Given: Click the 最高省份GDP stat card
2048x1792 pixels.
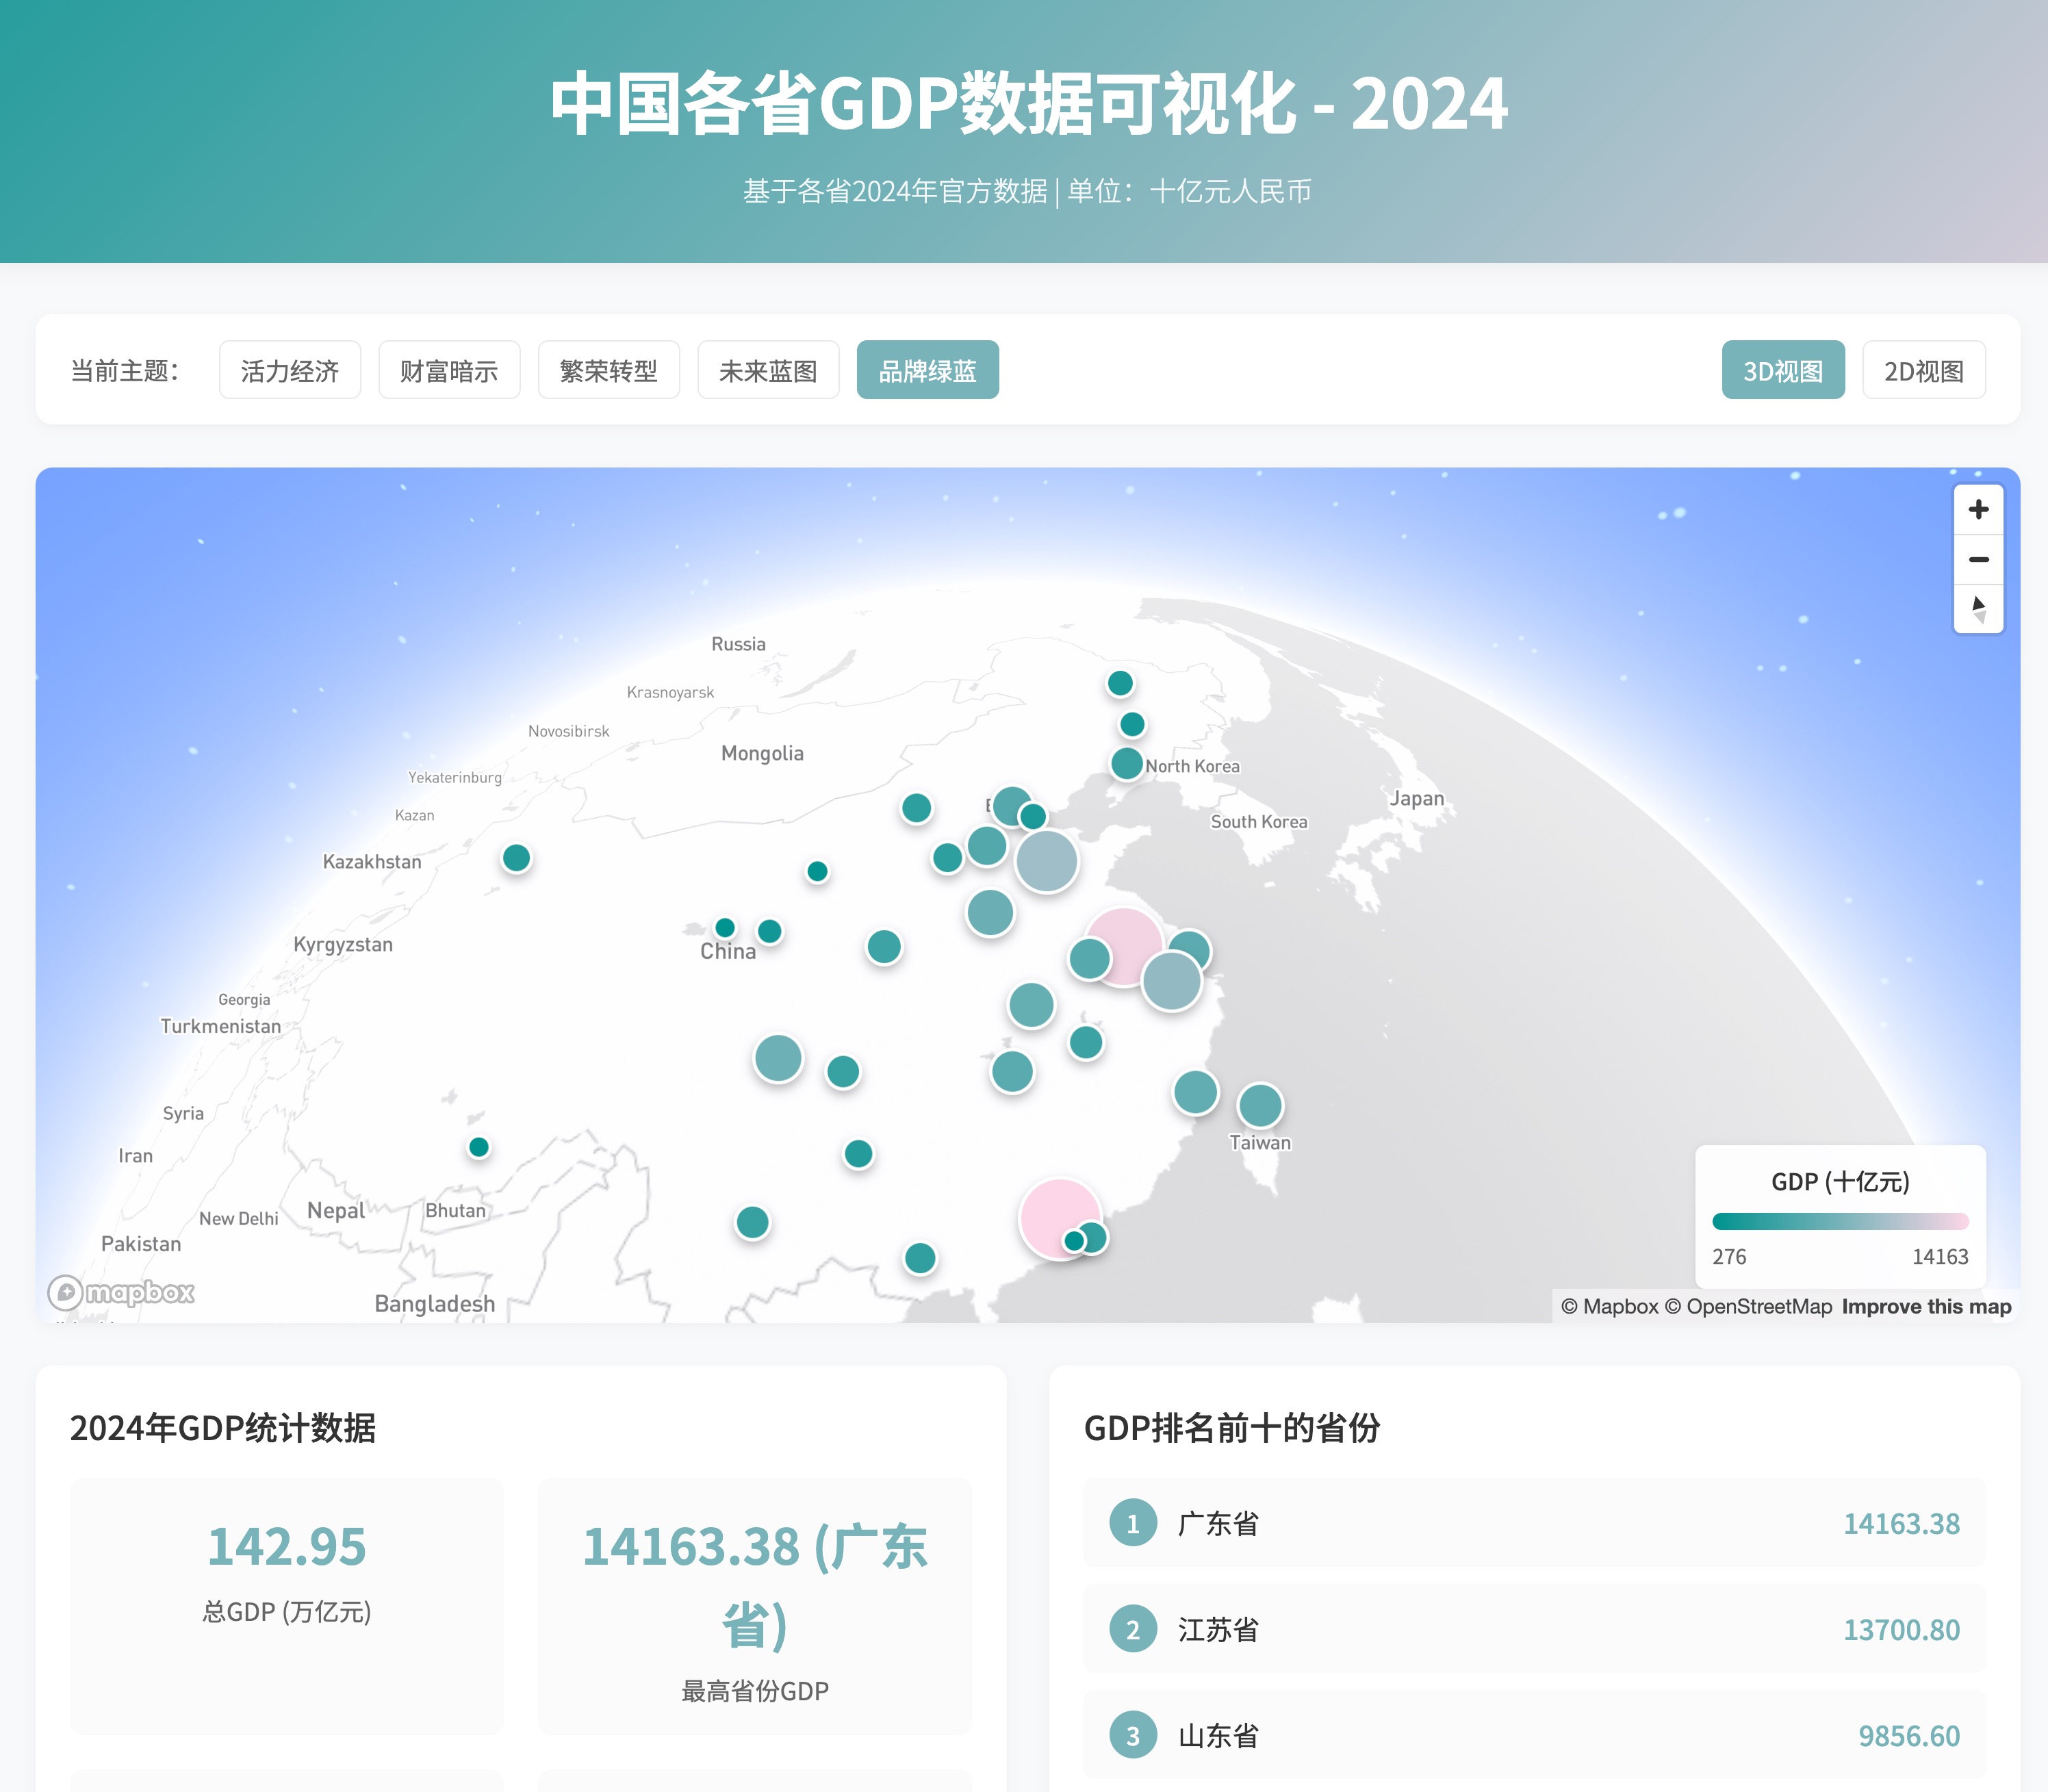Looking at the screenshot, I should [x=755, y=1606].
